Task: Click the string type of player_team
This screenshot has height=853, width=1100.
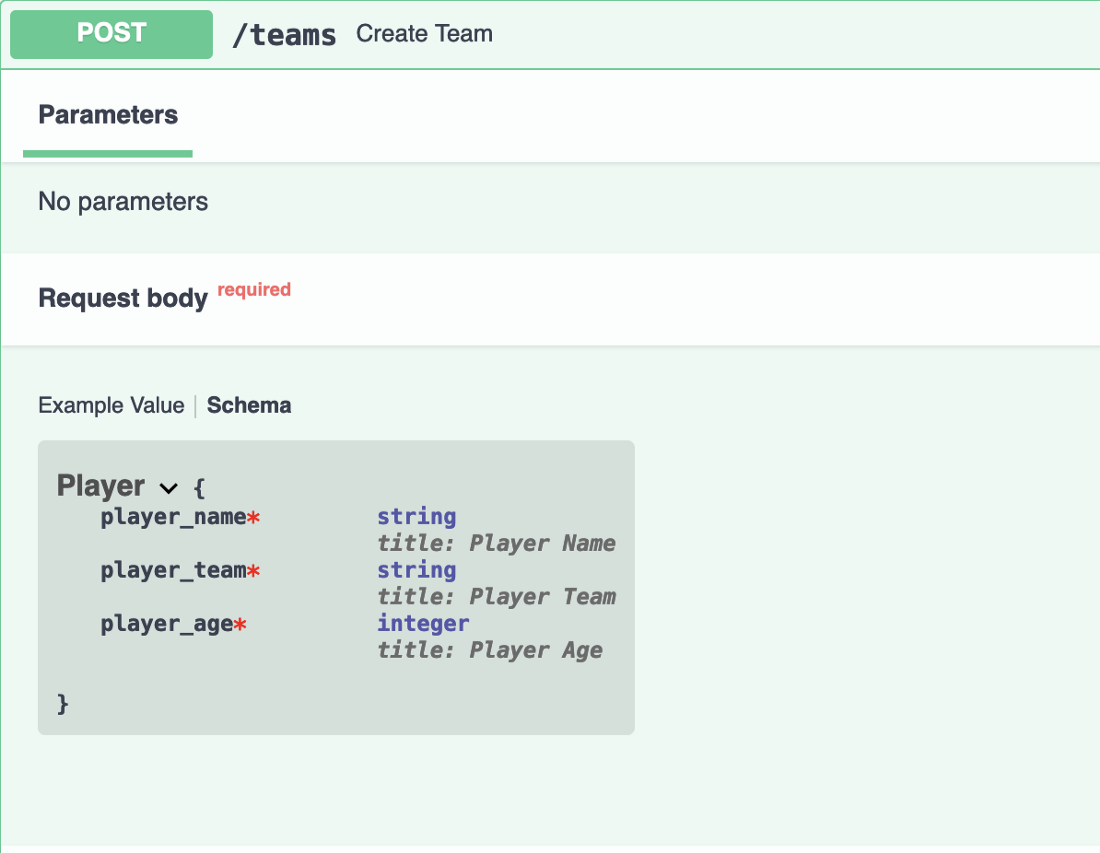Action: click(x=417, y=570)
